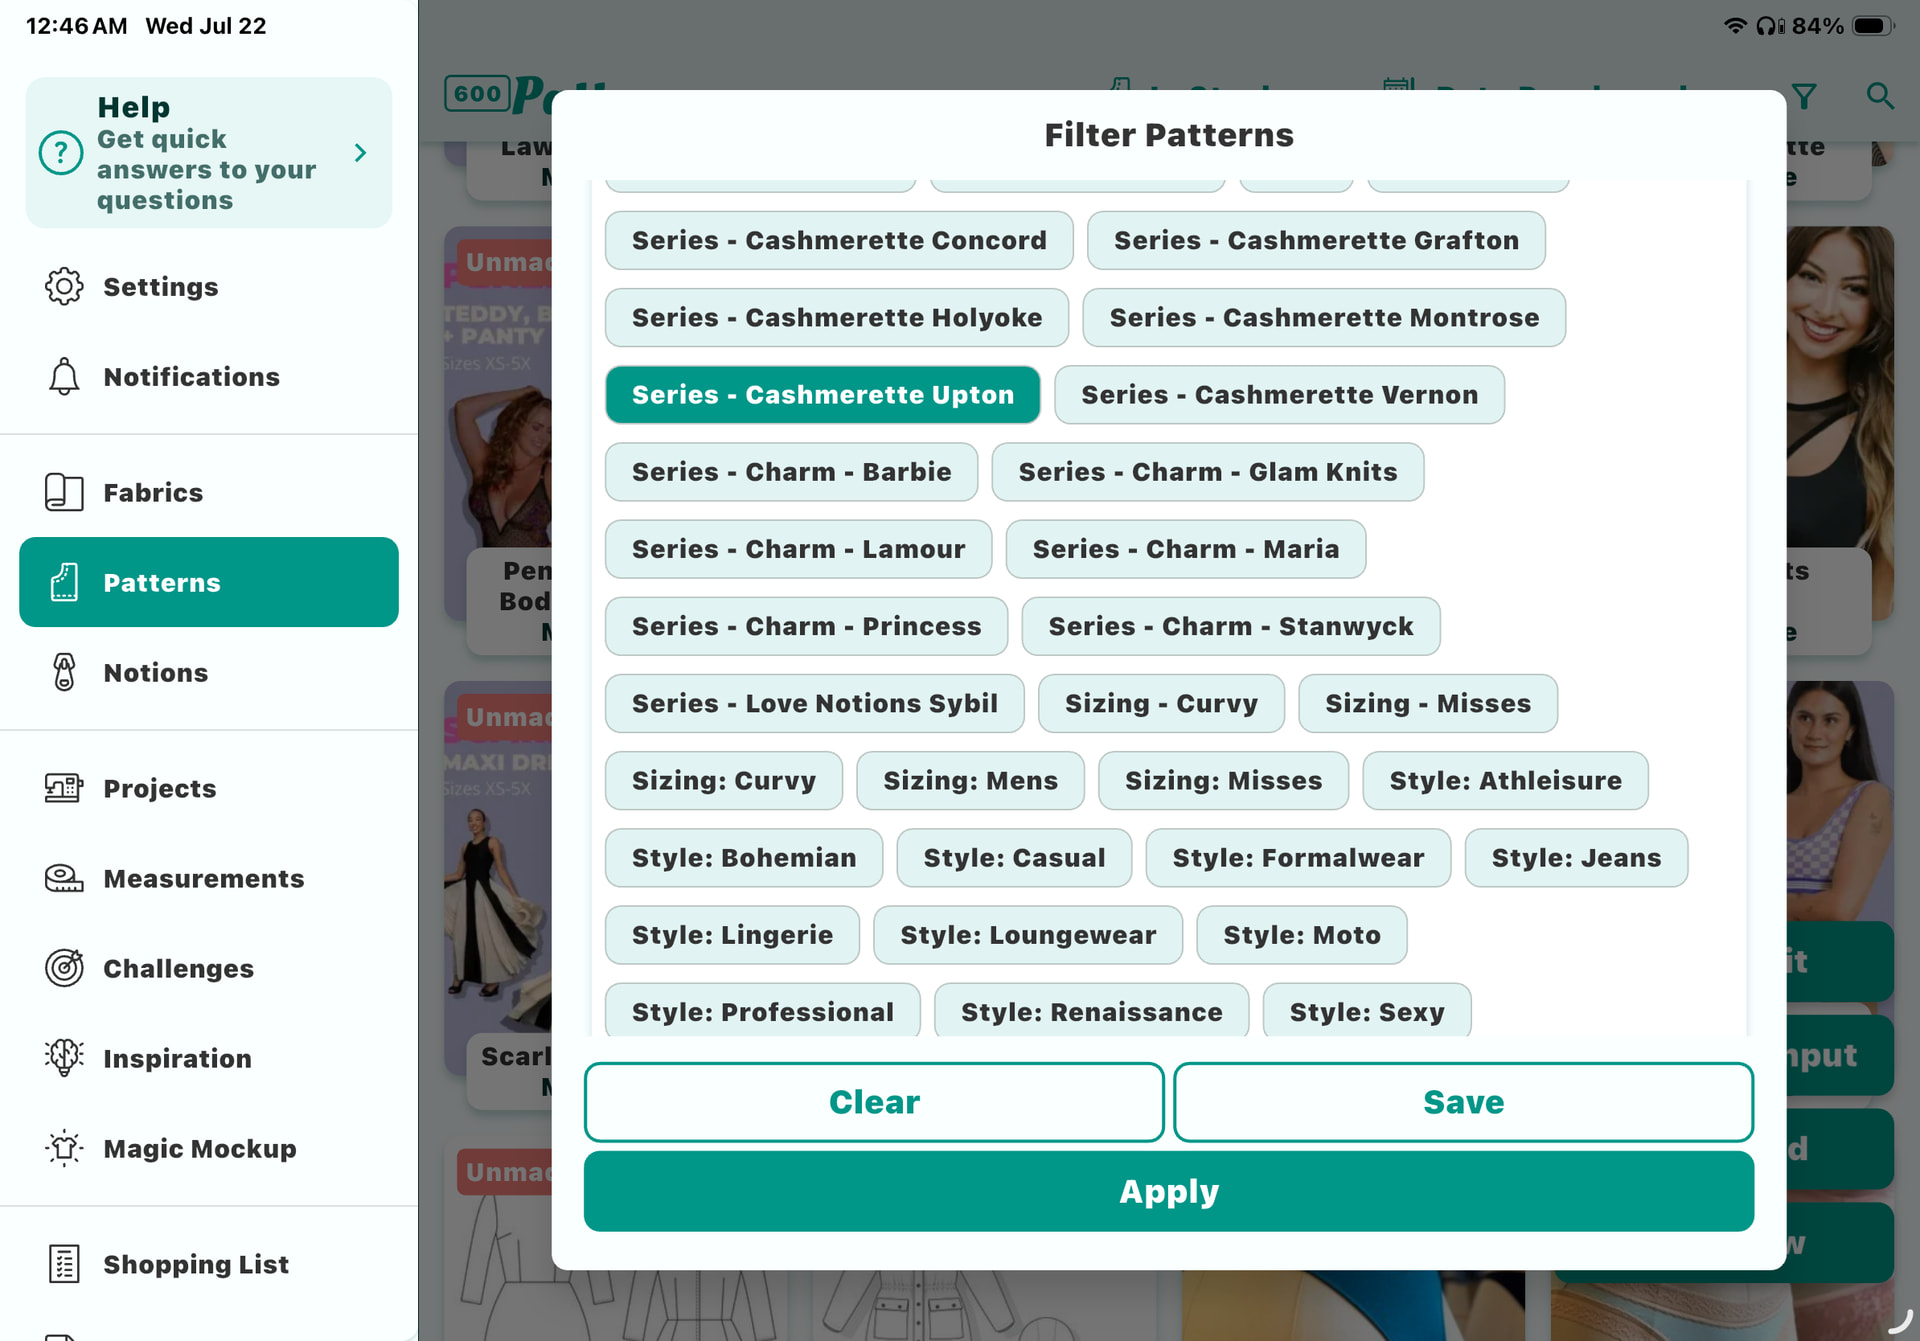Apply the pattern filters
This screenshot has height=1341, width=1920.
point(1169,1192)
